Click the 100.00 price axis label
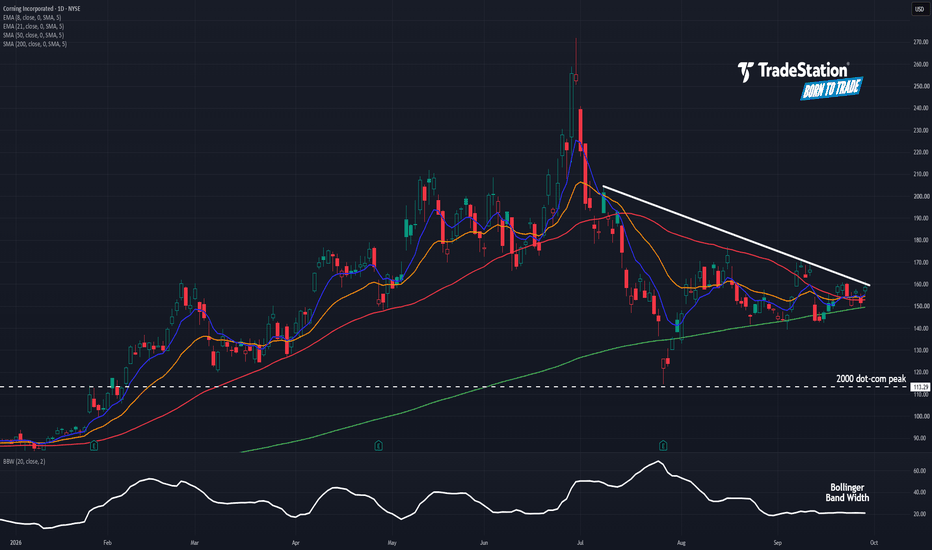This screenshot has width=932, height=550. [x=921, y=416]
